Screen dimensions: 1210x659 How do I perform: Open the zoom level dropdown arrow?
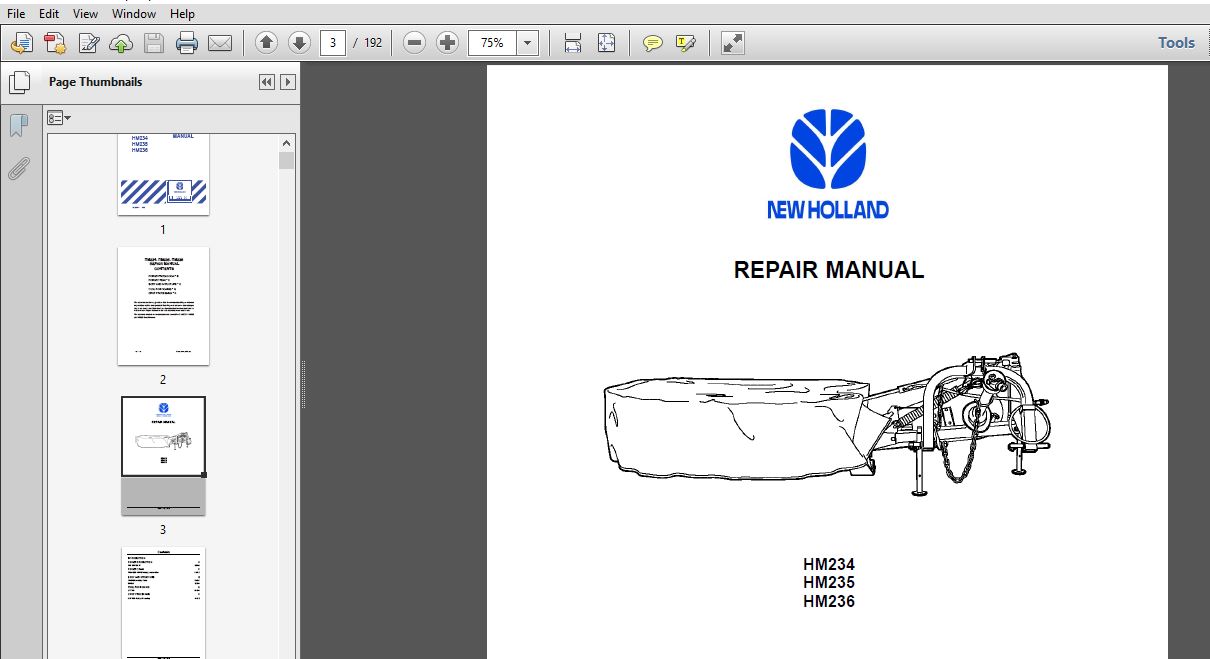(528, 43)
